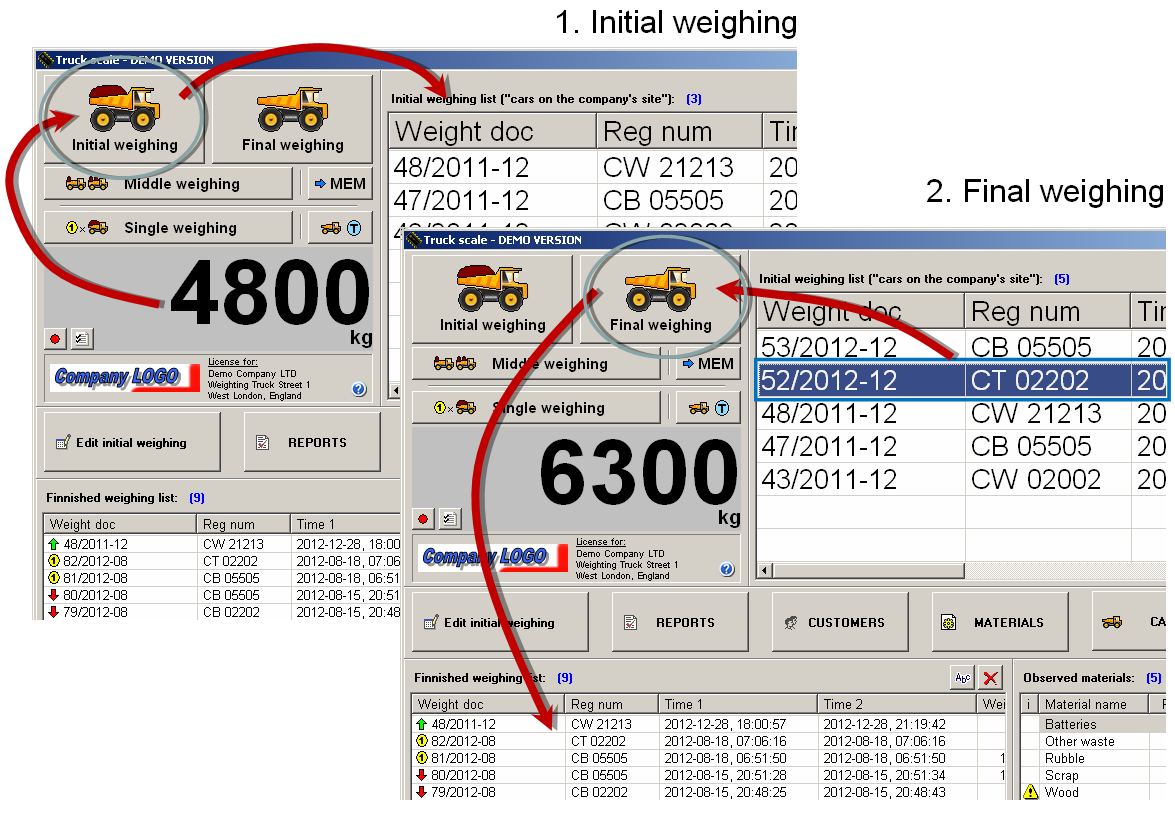The image size is (1175, 814).
Task: Open MATERIALS section
Action: (x=1000, y=622)
